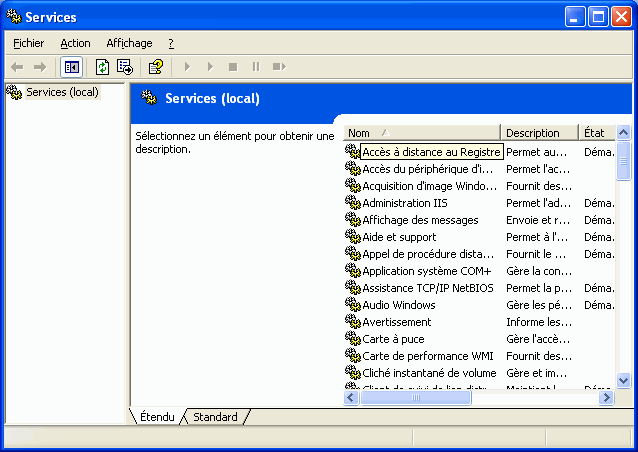Screen dimensions: 638x452
Task: Select the Accès du périphérique d'i... service
Action: 427,169
